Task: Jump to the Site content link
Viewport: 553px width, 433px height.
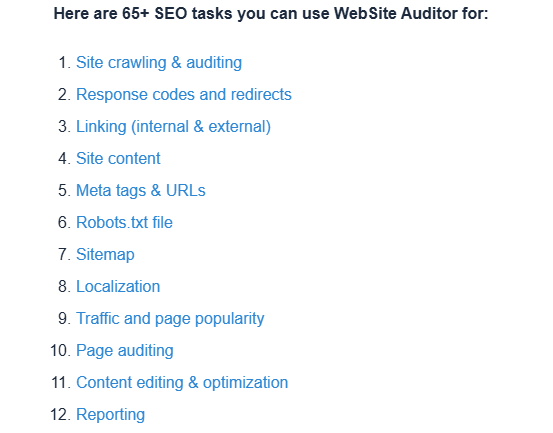Action: (118, 158)
